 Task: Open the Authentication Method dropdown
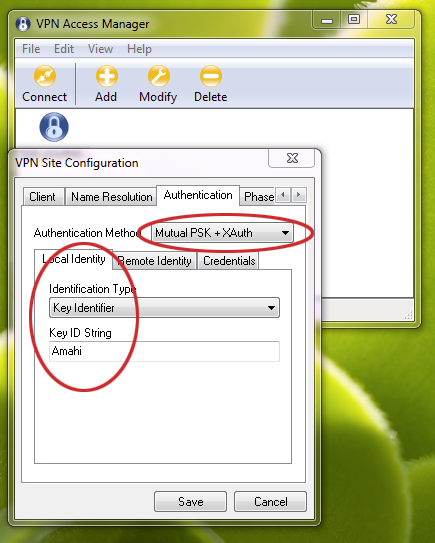(x=222, y=233)
